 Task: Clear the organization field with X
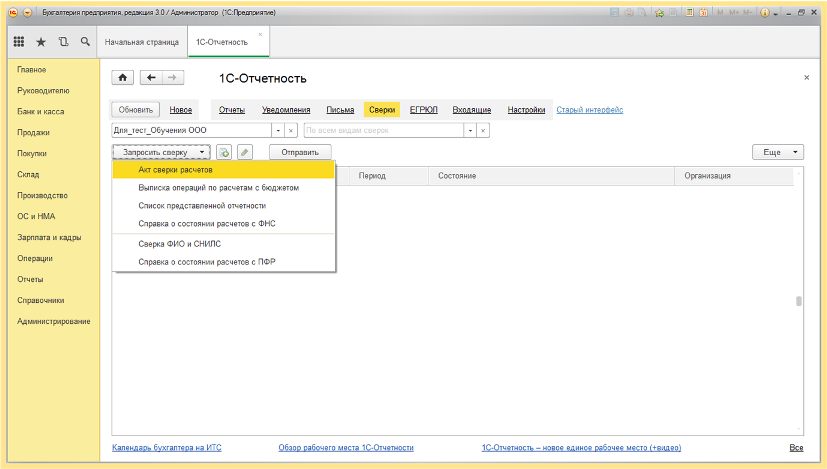coord(290,130)
